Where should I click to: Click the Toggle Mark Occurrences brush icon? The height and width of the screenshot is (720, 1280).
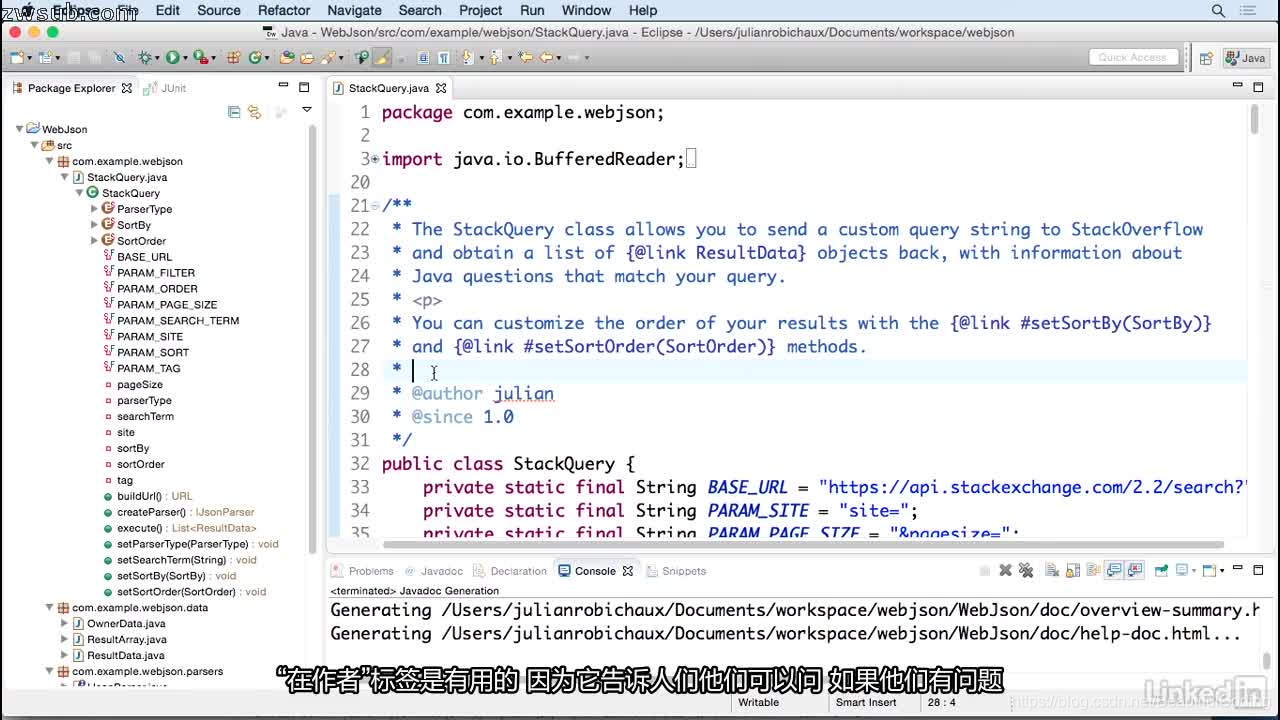tap(381, 57)
